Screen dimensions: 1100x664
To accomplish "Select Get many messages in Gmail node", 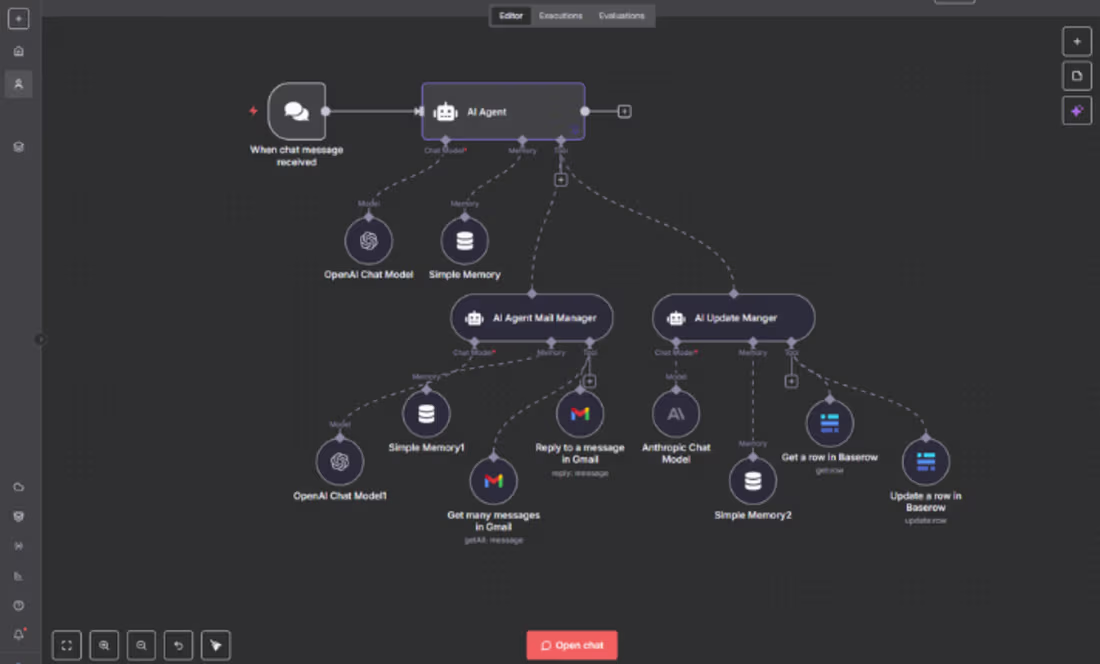I will [493, 481].
